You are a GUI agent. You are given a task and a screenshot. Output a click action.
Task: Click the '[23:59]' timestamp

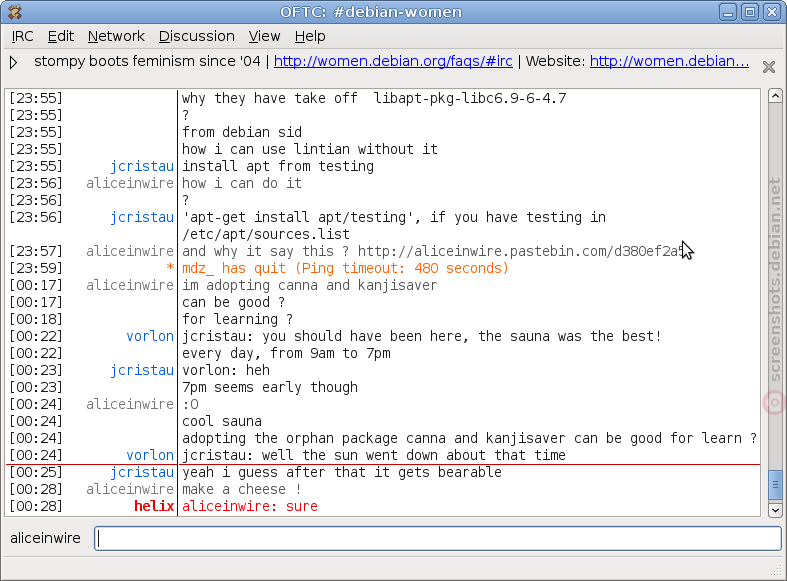click(x=36, y=268)
